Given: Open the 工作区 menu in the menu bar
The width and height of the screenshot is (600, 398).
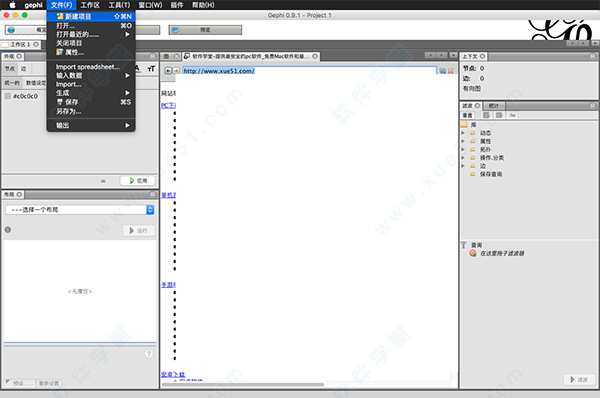Looking at the screenshot, I should pyautogui.click(x=90, y=5).
